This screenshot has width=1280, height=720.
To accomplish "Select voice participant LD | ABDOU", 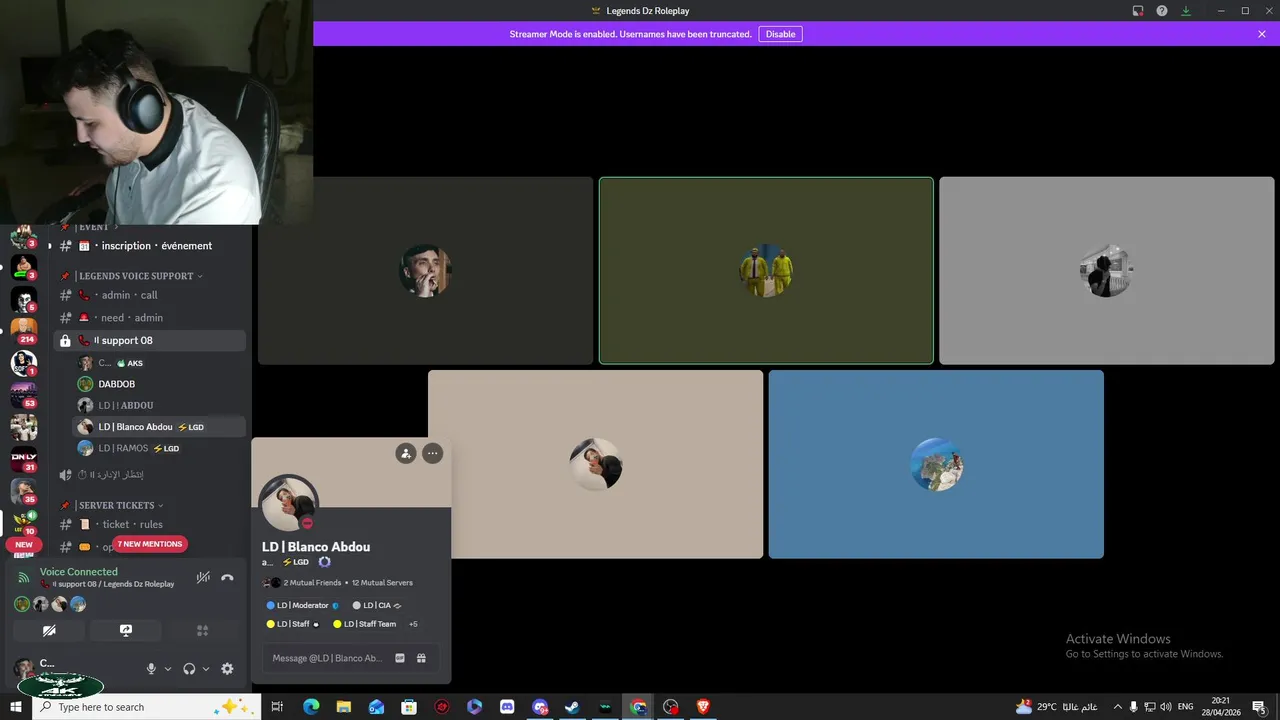I will [x=125, y=406].
